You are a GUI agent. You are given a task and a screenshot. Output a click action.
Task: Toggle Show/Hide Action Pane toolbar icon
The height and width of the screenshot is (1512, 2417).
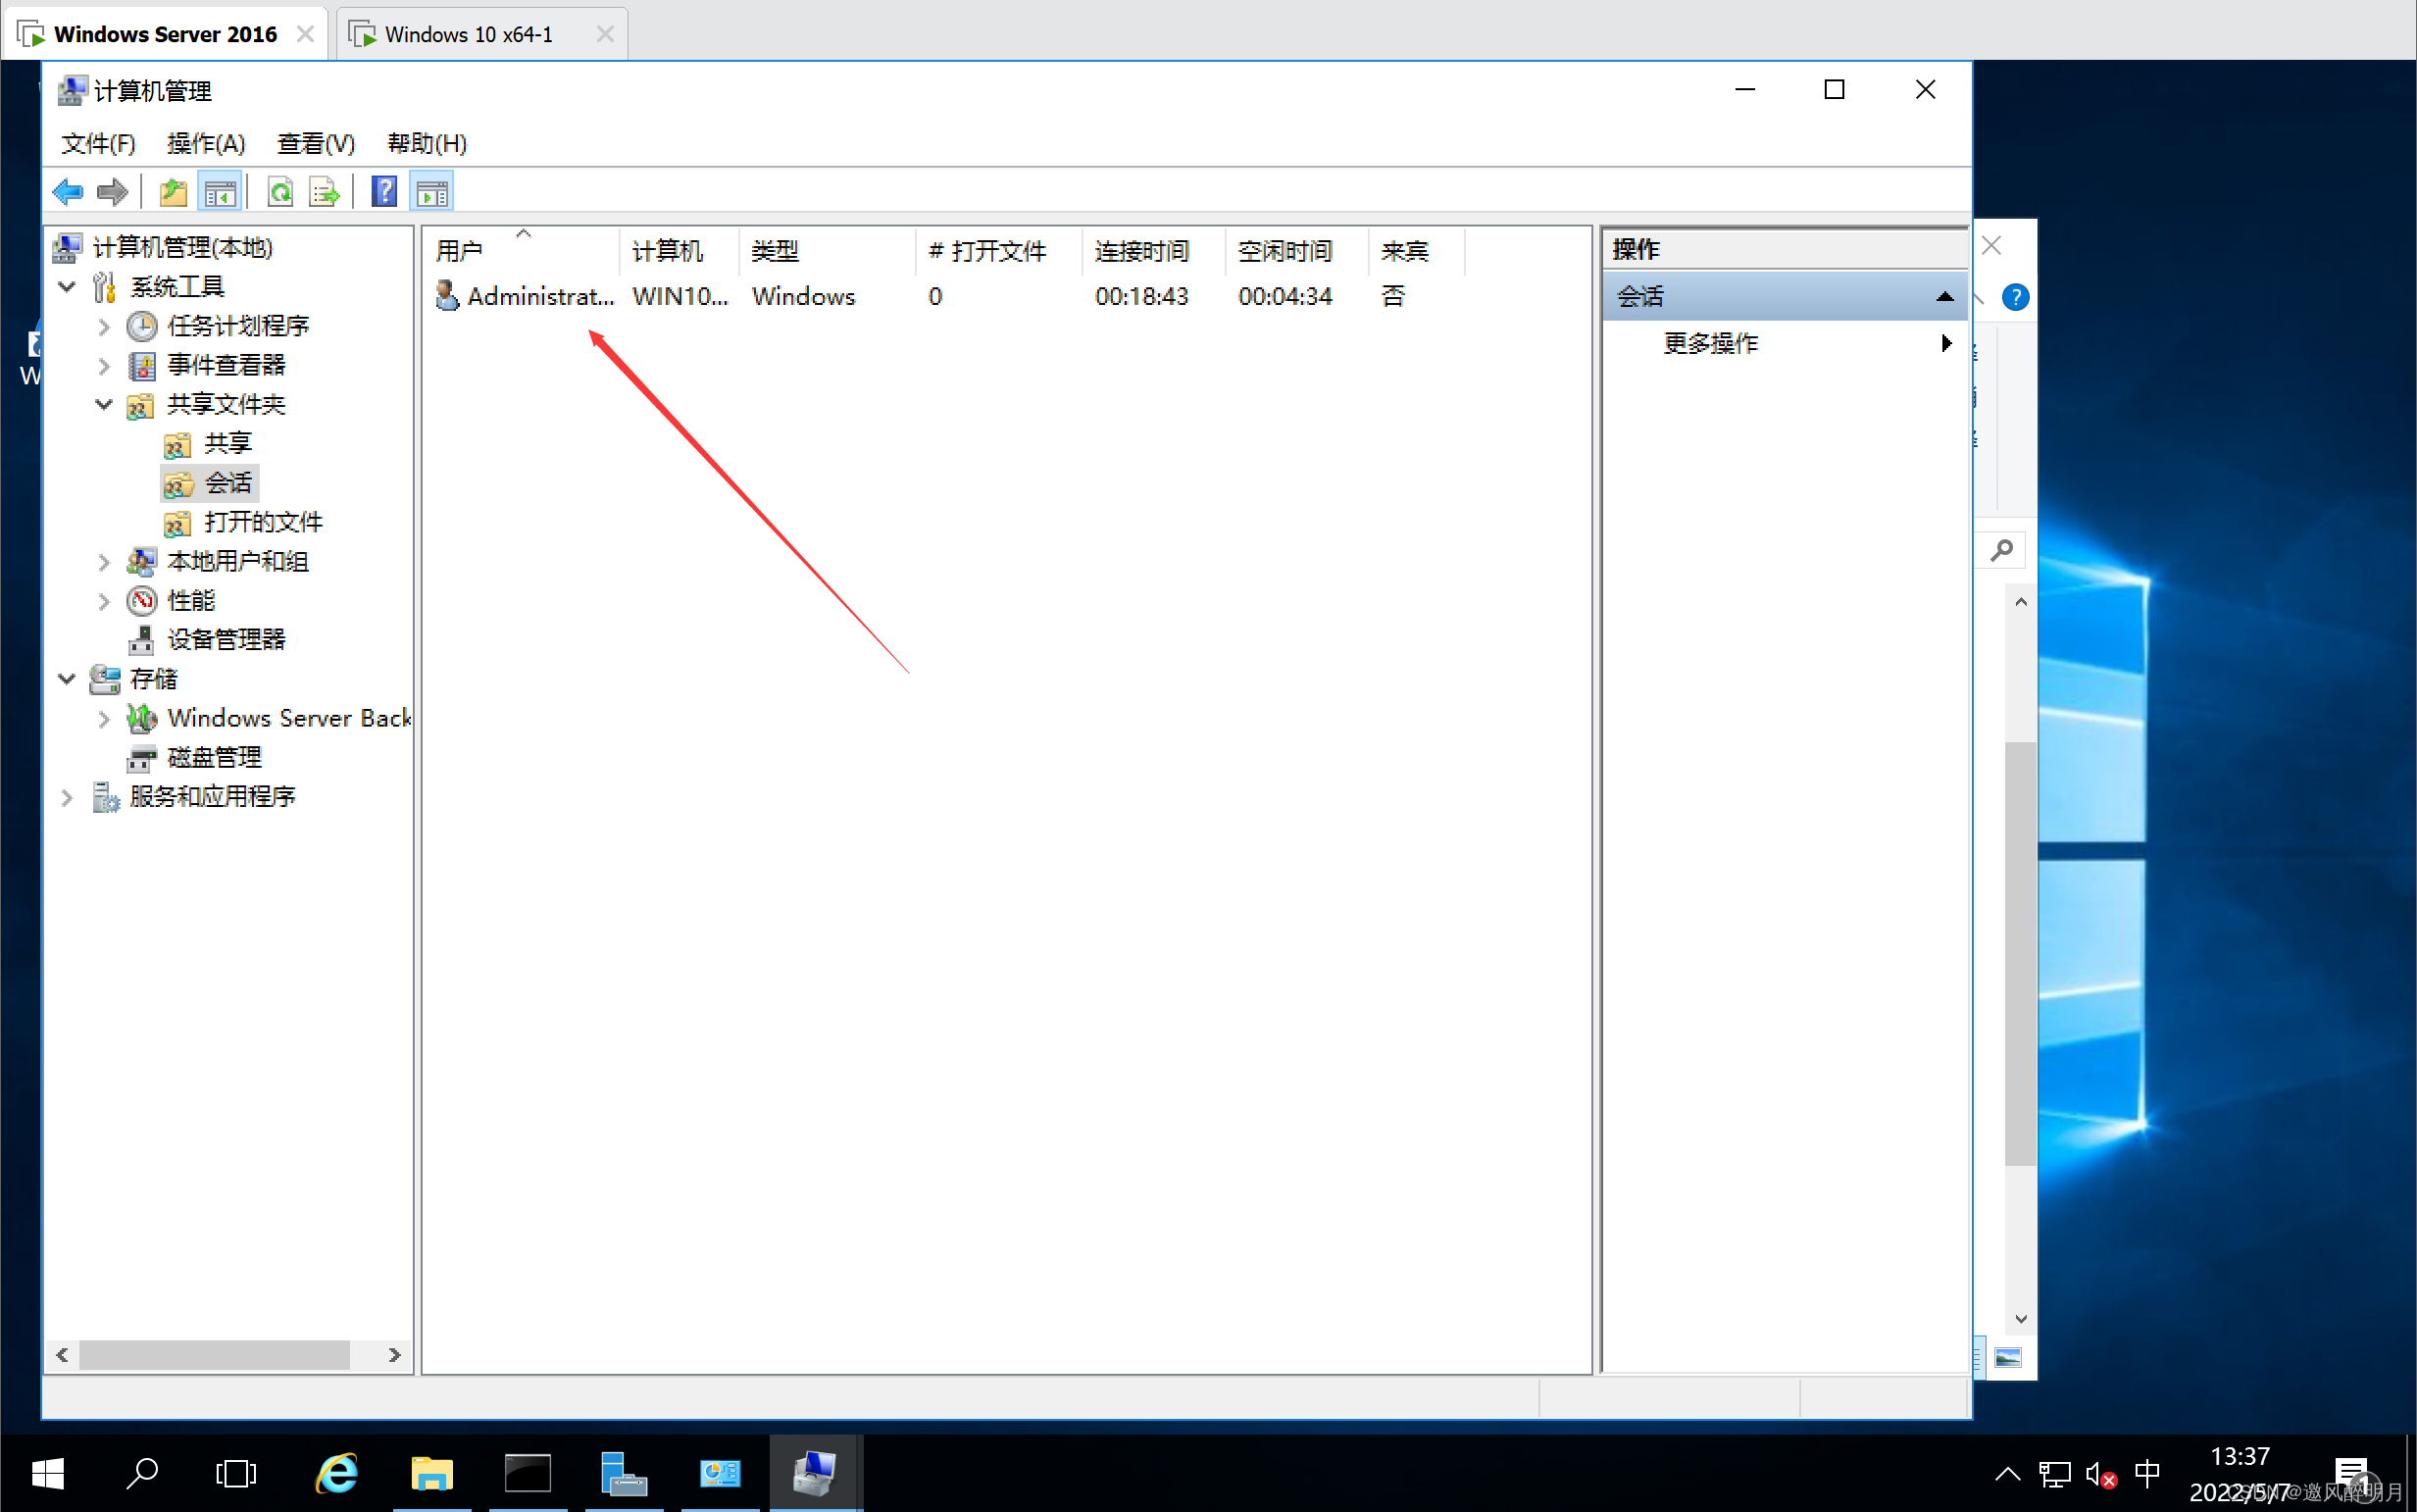click(x=432, y=191)
